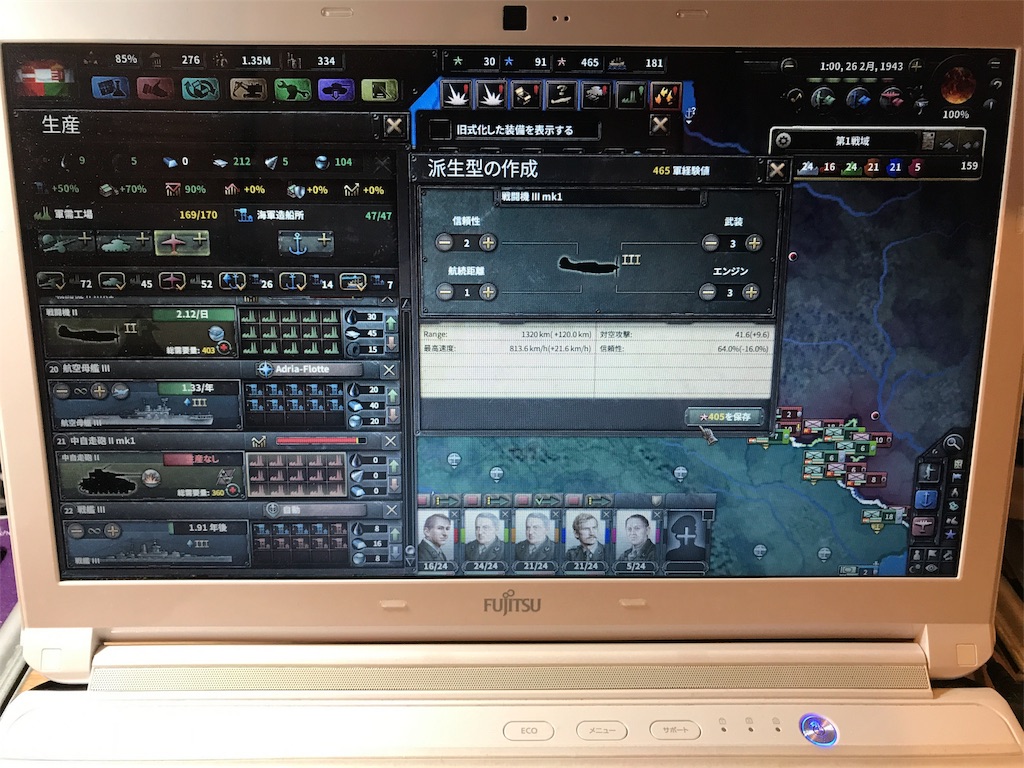Open the purple Recruit and Deploy tank icon
The width and height of the screenshot is (1024, 768).
pos(336,89)
